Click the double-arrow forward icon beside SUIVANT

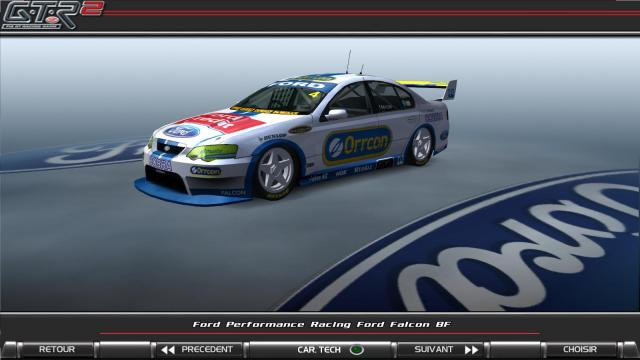[x=471, y=350]
